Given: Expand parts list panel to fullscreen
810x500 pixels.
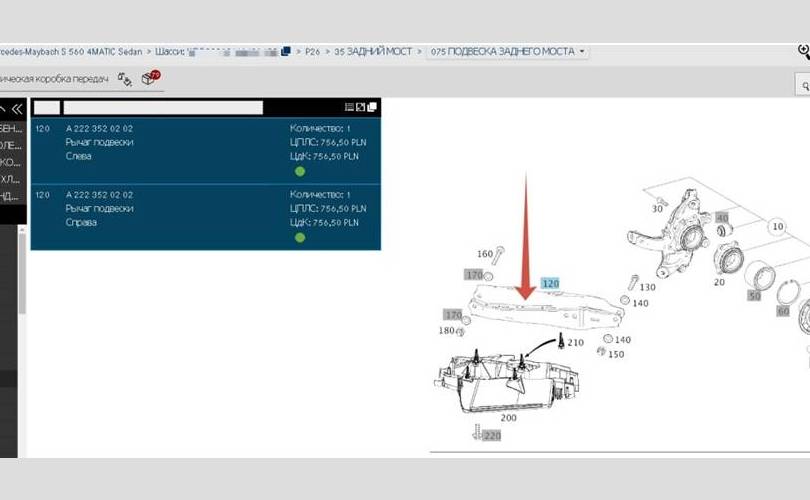Looking at the screenshot, I should [361, 107].
